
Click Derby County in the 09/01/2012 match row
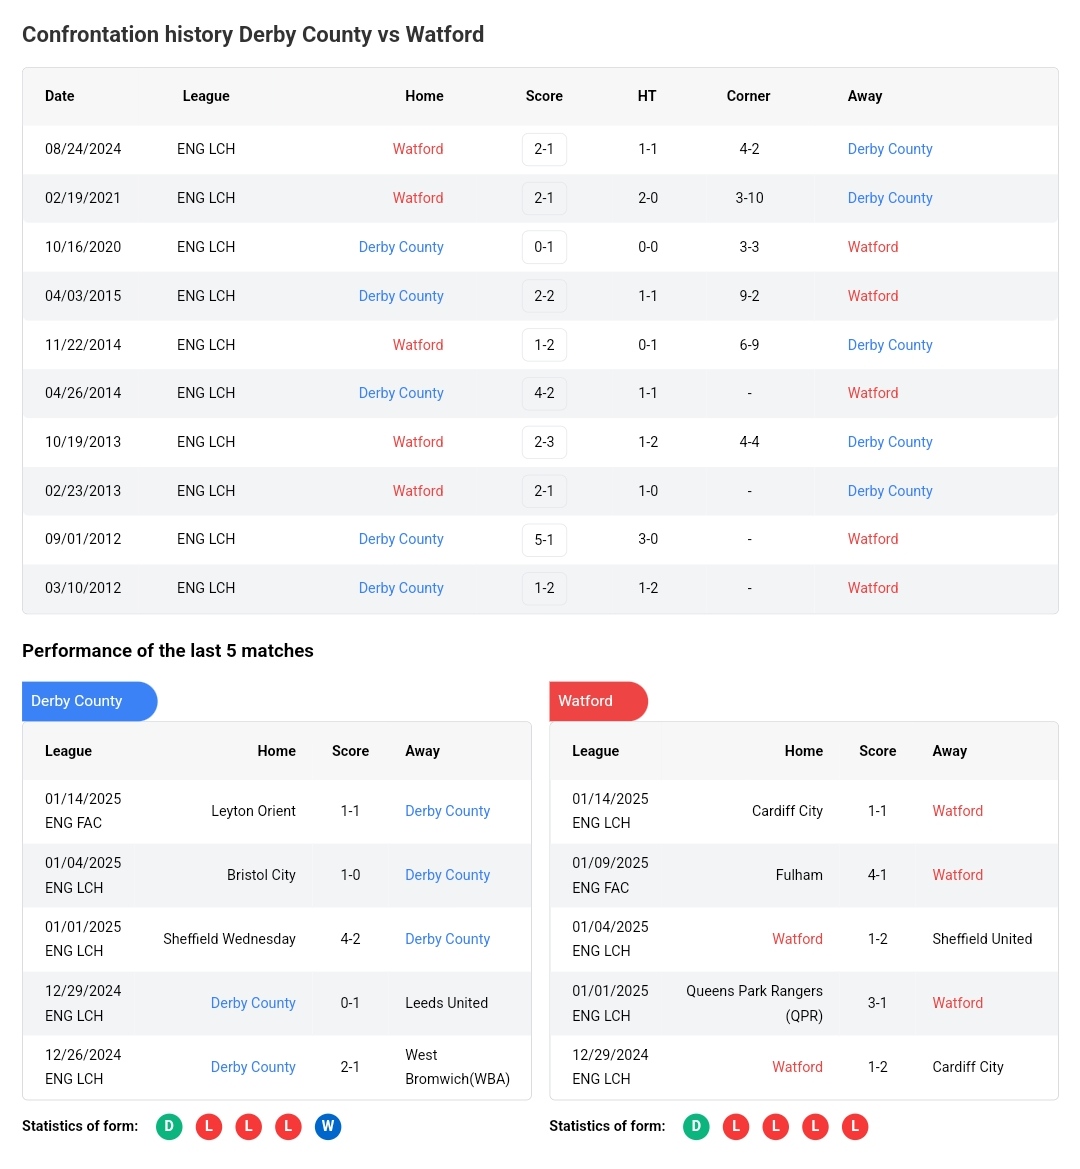coord(401,539)
